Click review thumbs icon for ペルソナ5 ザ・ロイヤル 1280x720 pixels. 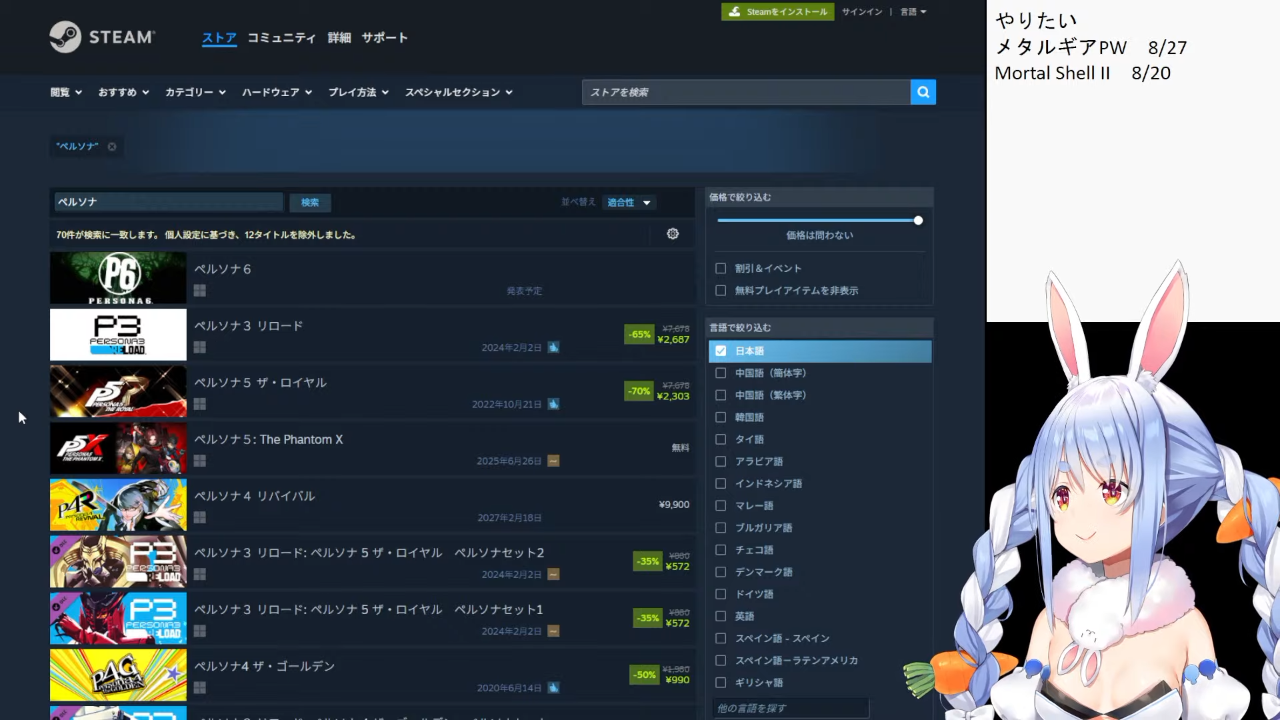[553, 405]
